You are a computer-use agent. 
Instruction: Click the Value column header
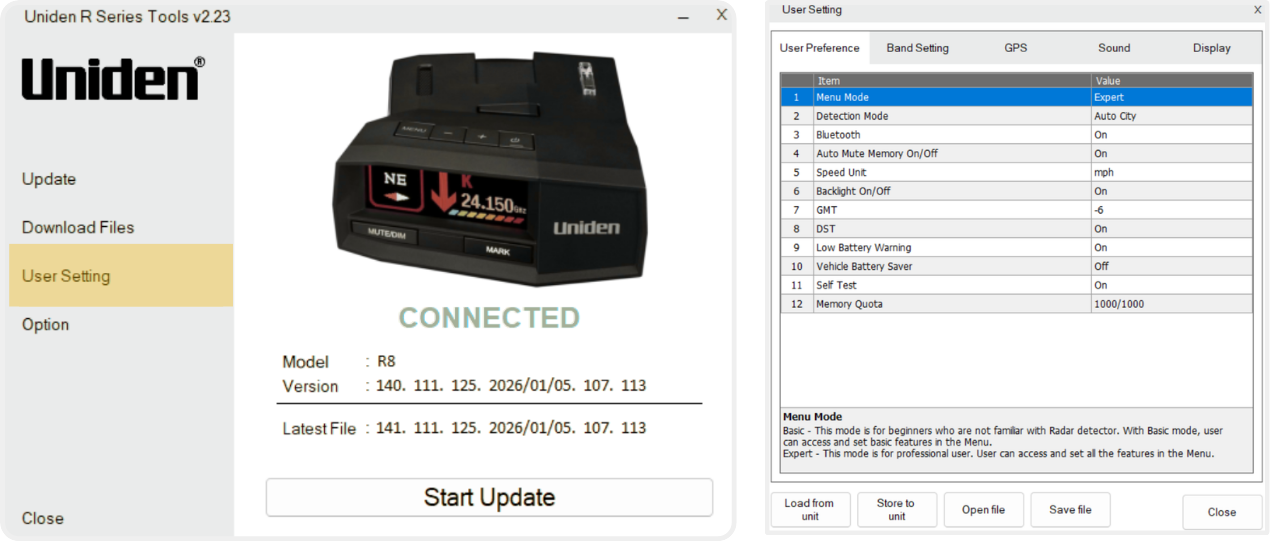1172,81
